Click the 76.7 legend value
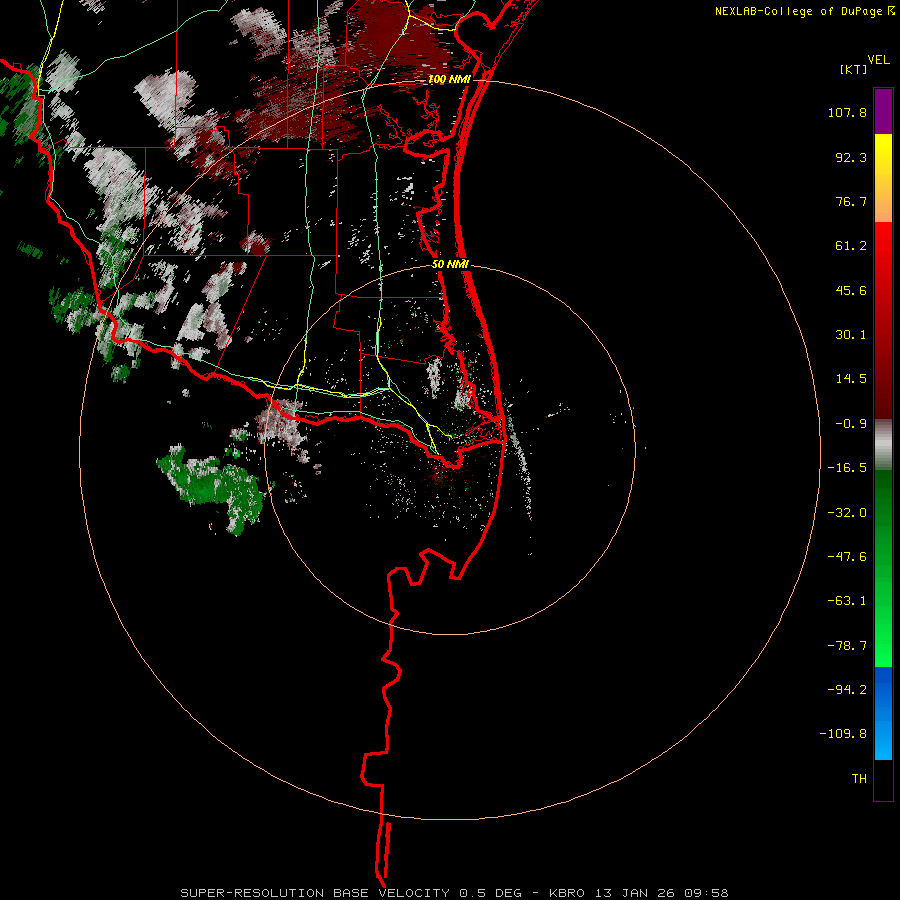This screenshot has height=900, width=900. [x=851, y=201]
